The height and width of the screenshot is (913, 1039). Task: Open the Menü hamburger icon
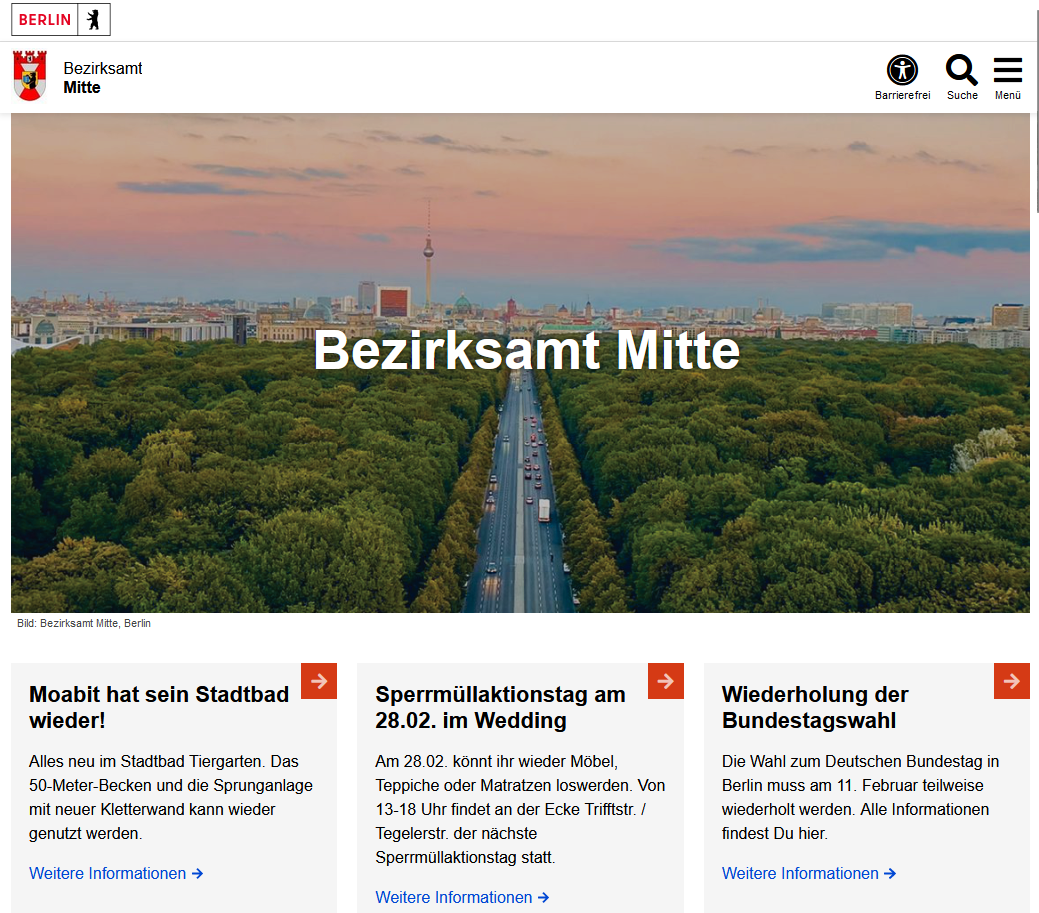coord(1008,69)
